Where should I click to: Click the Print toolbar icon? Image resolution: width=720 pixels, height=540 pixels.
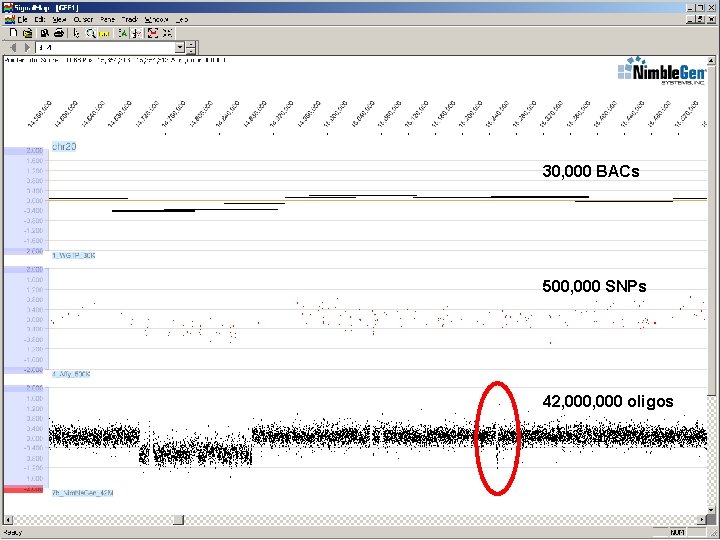pyautogui.click(x=59, y=33)
